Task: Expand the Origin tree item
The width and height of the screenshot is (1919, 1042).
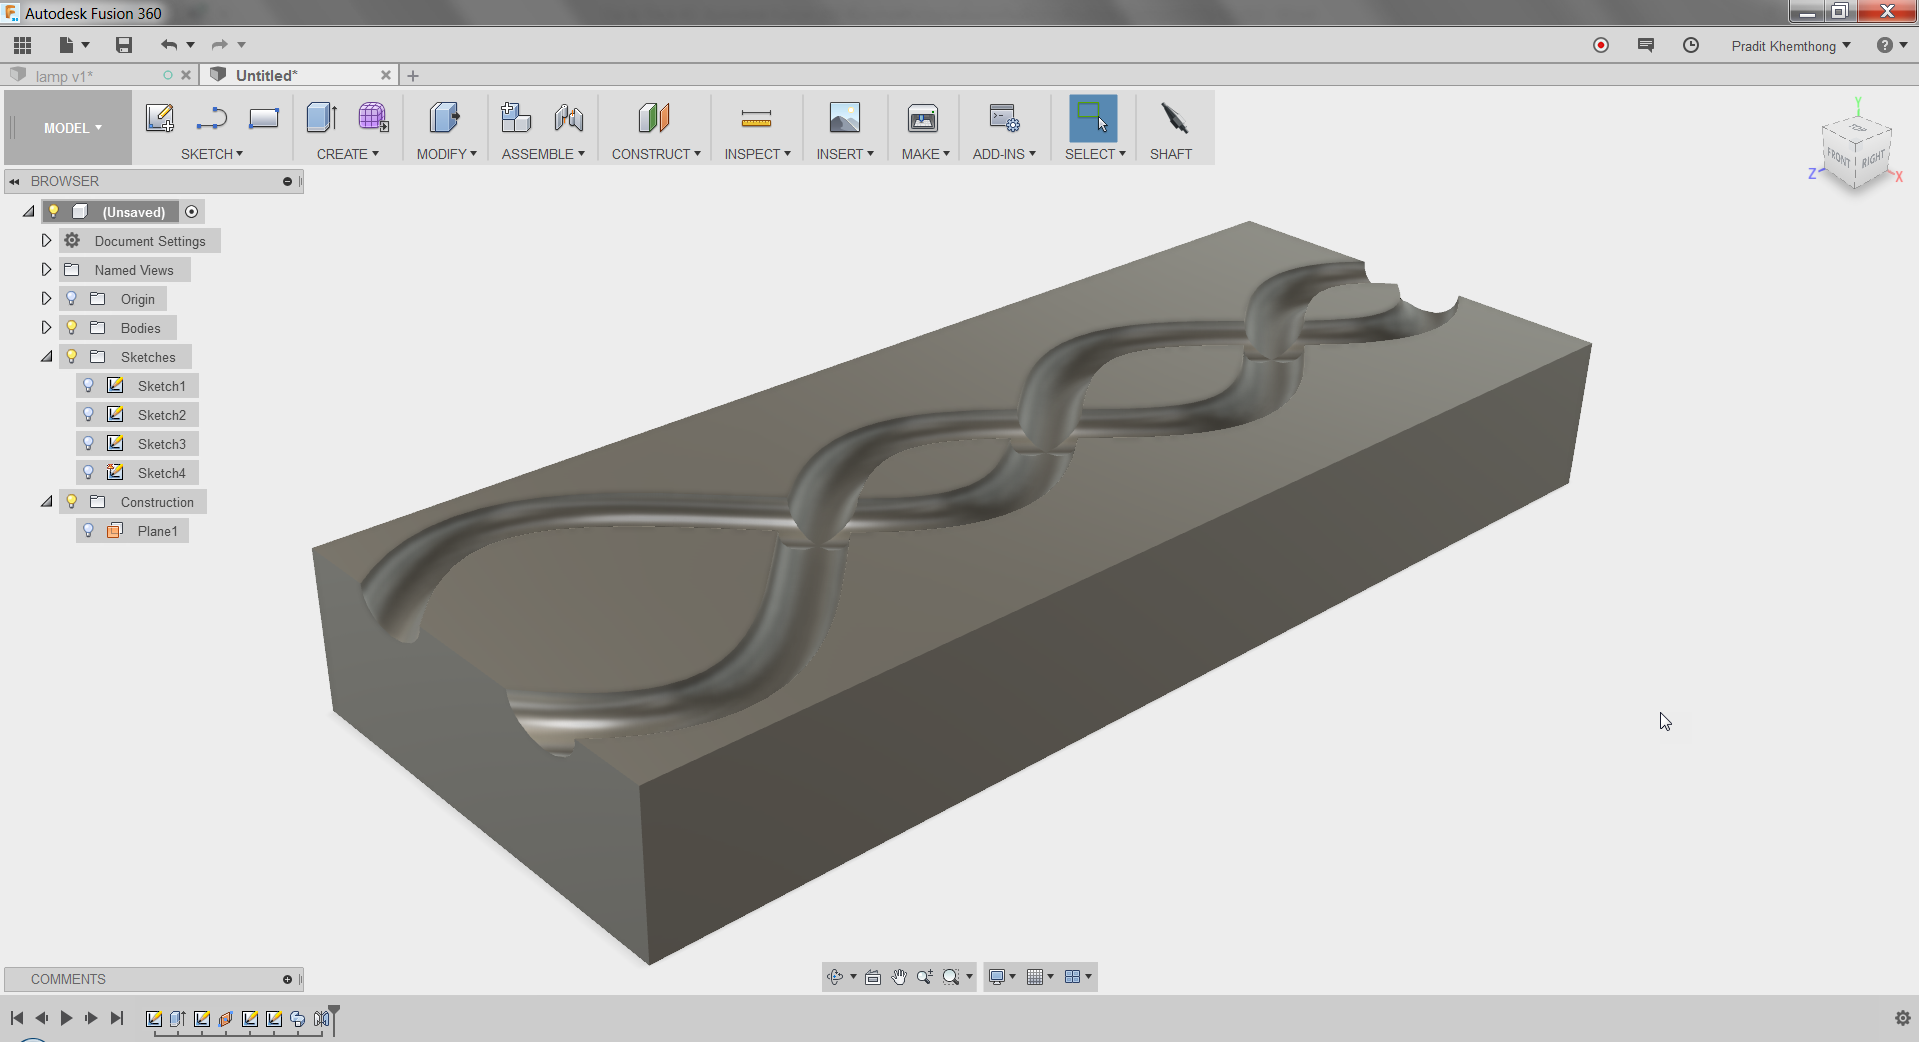Action: click(x=46, y=298)
